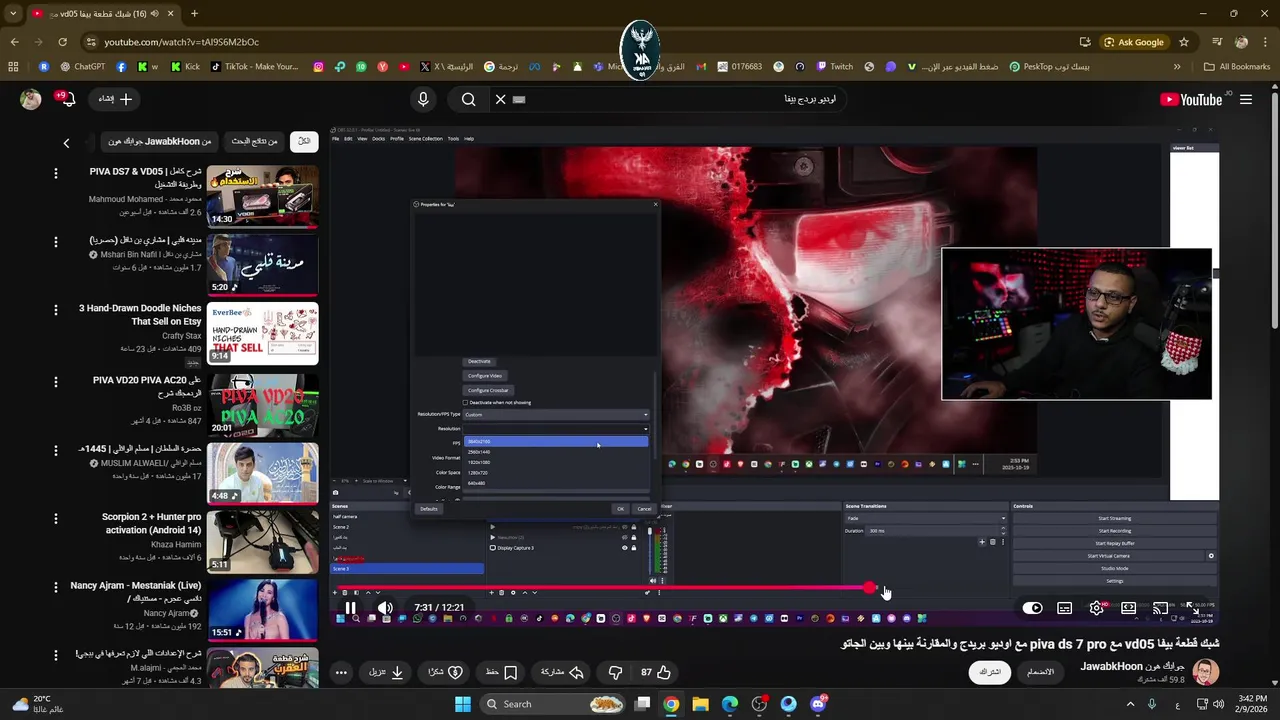Viewport: 1280px width, 720px height.
Task: Click the Ask Google button
Action: [1134, 42]
